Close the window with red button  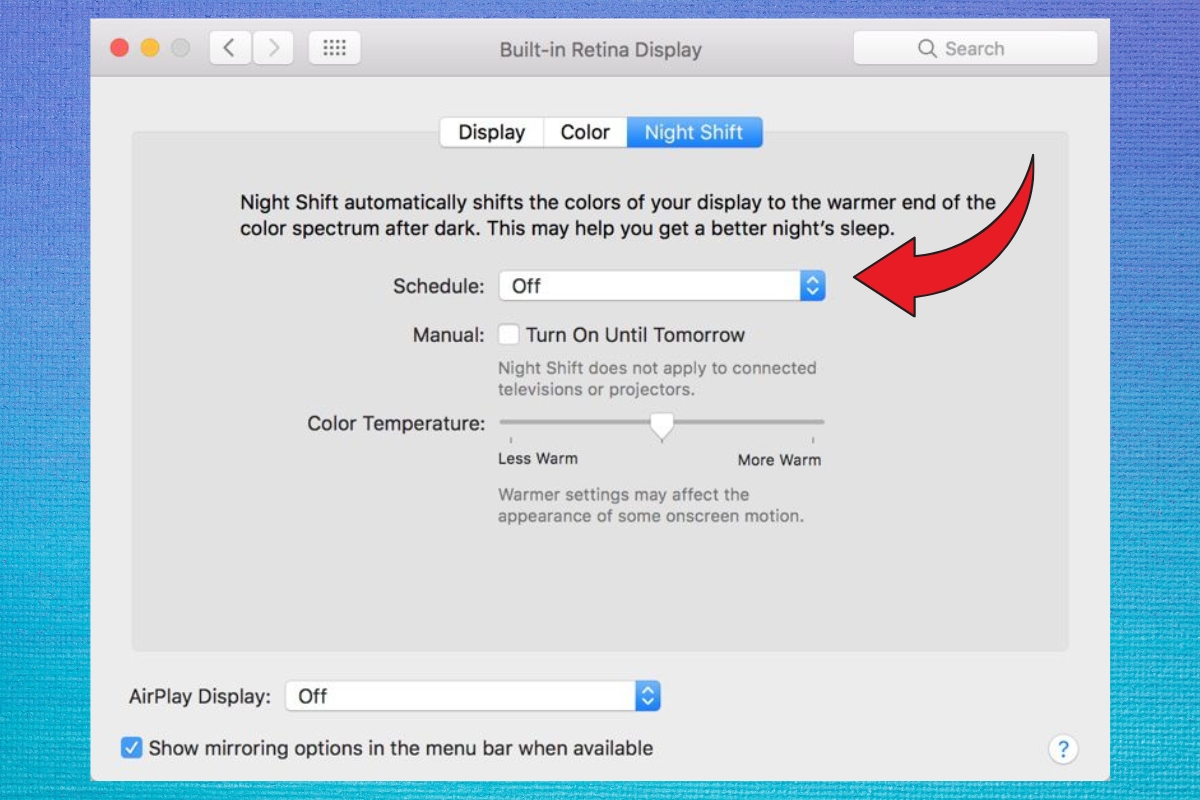(x=120, y=48)
